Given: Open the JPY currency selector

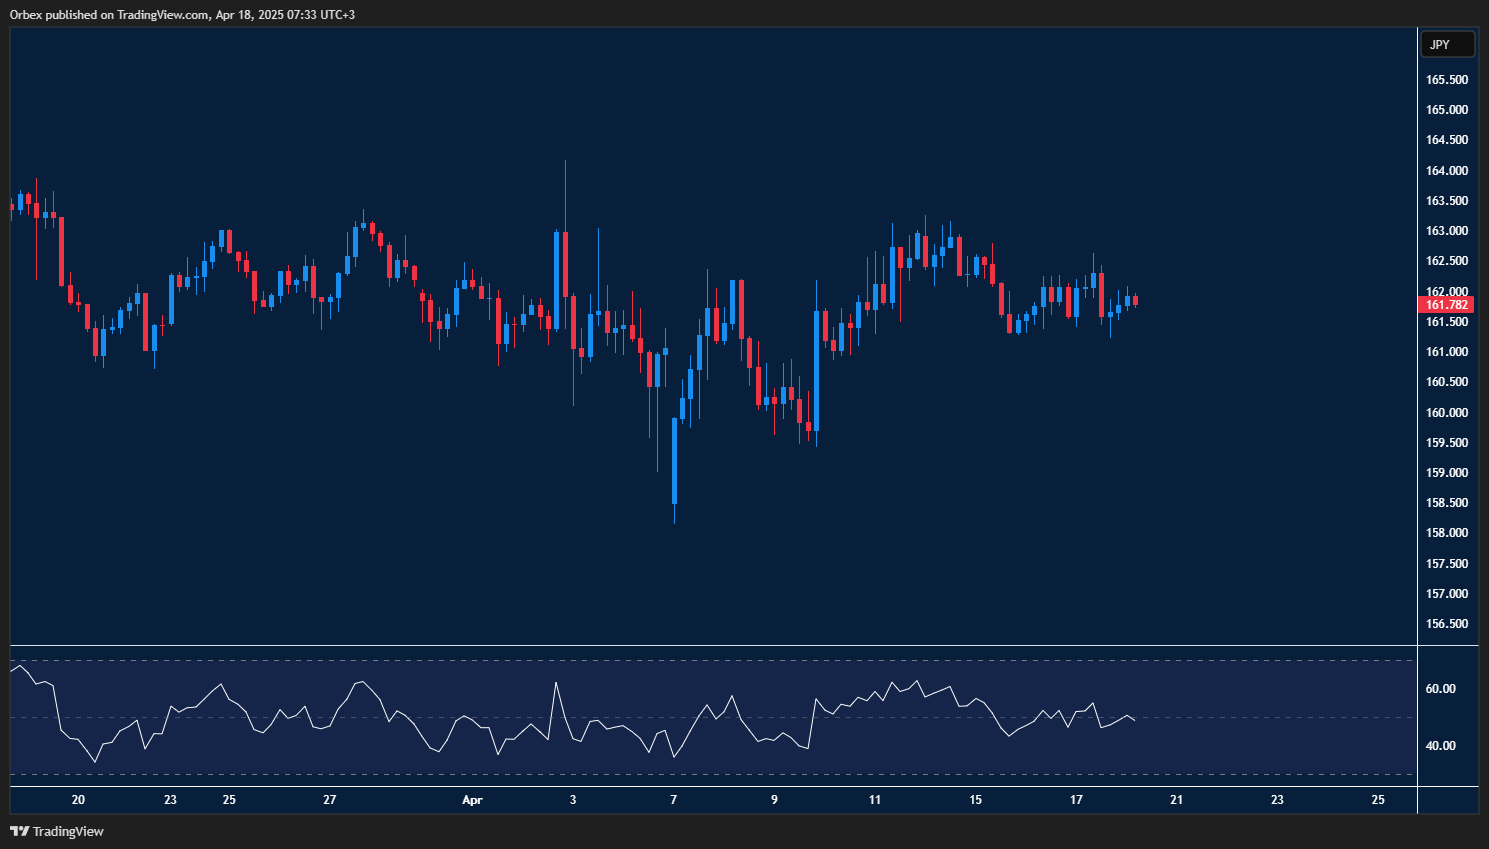Looking at the screenshot, I should tap(1447, 44).
